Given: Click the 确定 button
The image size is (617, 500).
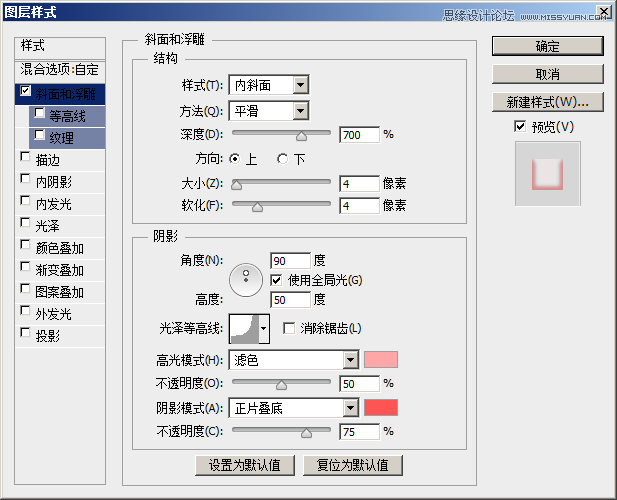Looking at the screenshot, I should 547,46.
